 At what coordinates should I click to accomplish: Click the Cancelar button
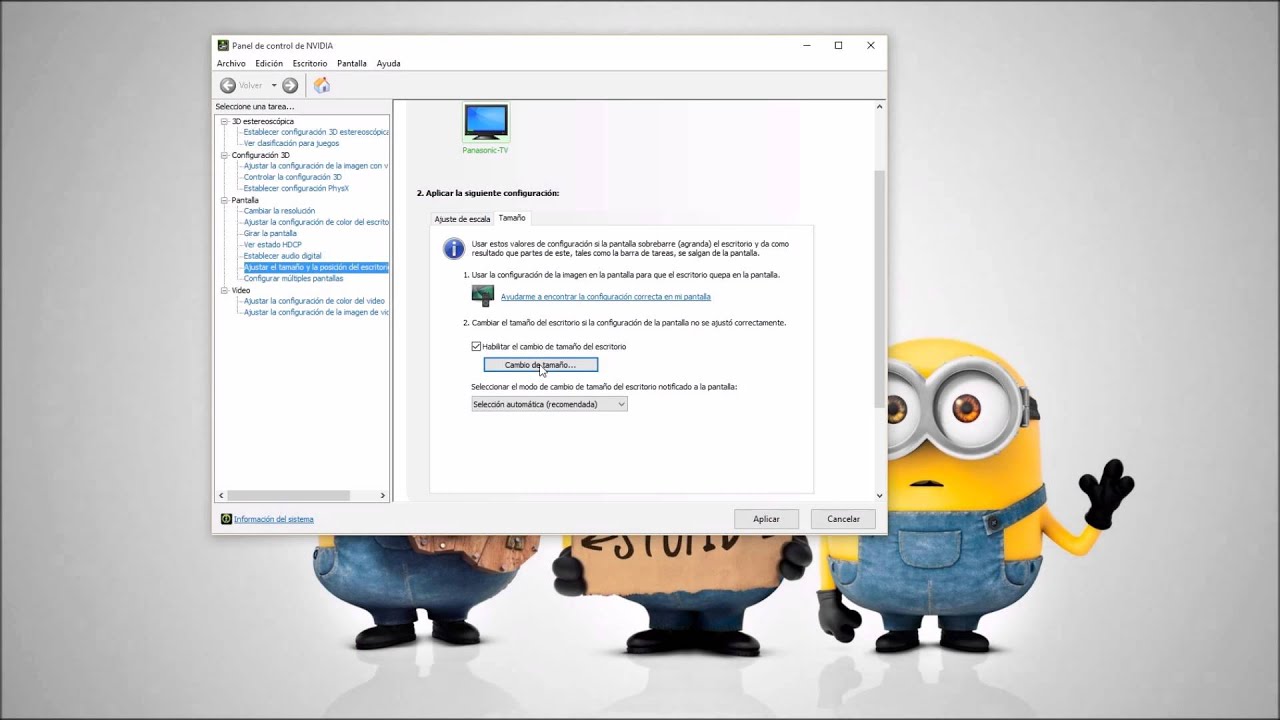click(x=843, y=519)
